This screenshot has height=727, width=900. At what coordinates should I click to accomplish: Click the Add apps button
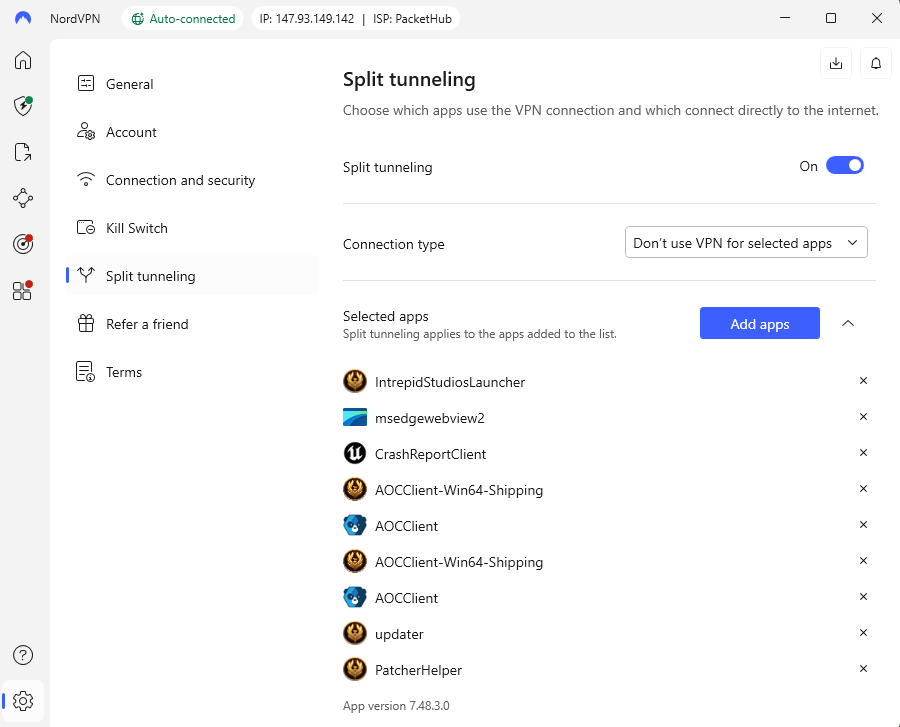(760, 323)
